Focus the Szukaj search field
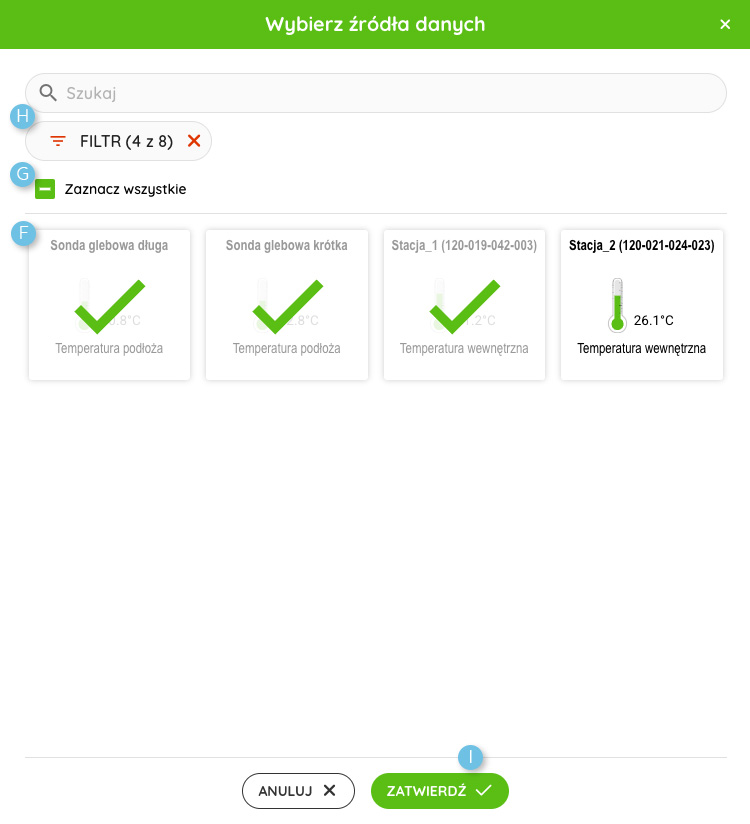Viewport: 750px width, 824px height. 376,93
